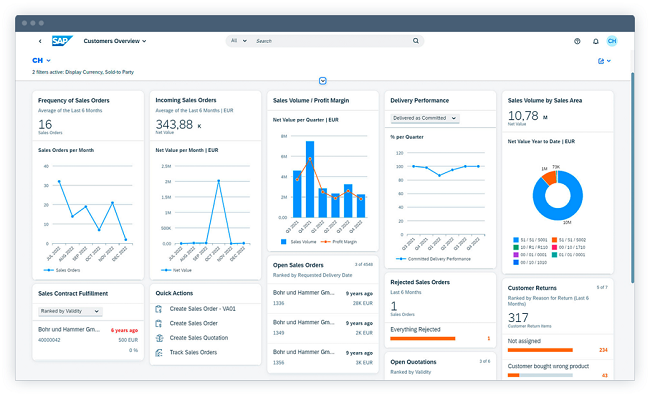Viewport: 650px width, 395px height.
Task: Open Sales Contract Fulfillment card header
Action: [x=88, y=293]
